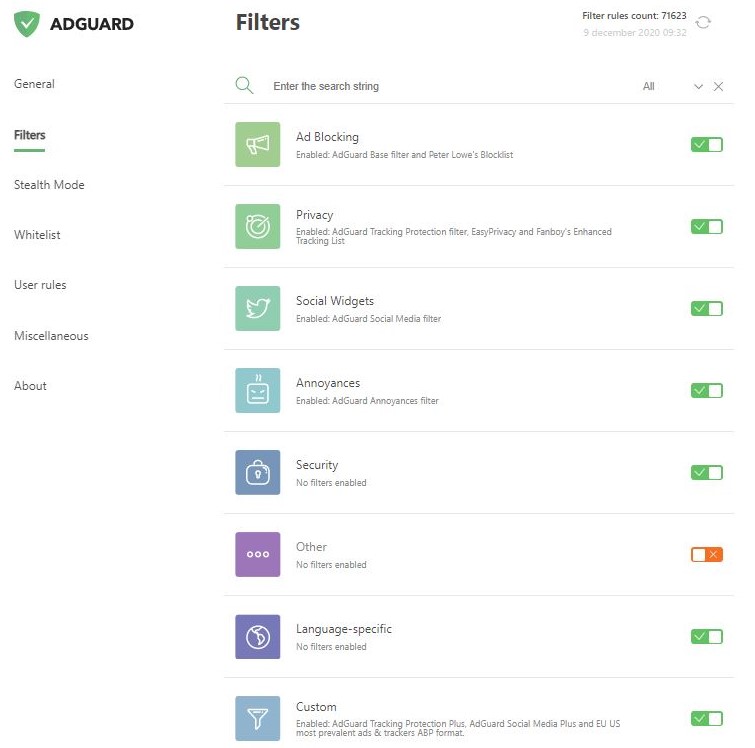
Task: Select the Filters sidebar item
Action: coord(29,135)
